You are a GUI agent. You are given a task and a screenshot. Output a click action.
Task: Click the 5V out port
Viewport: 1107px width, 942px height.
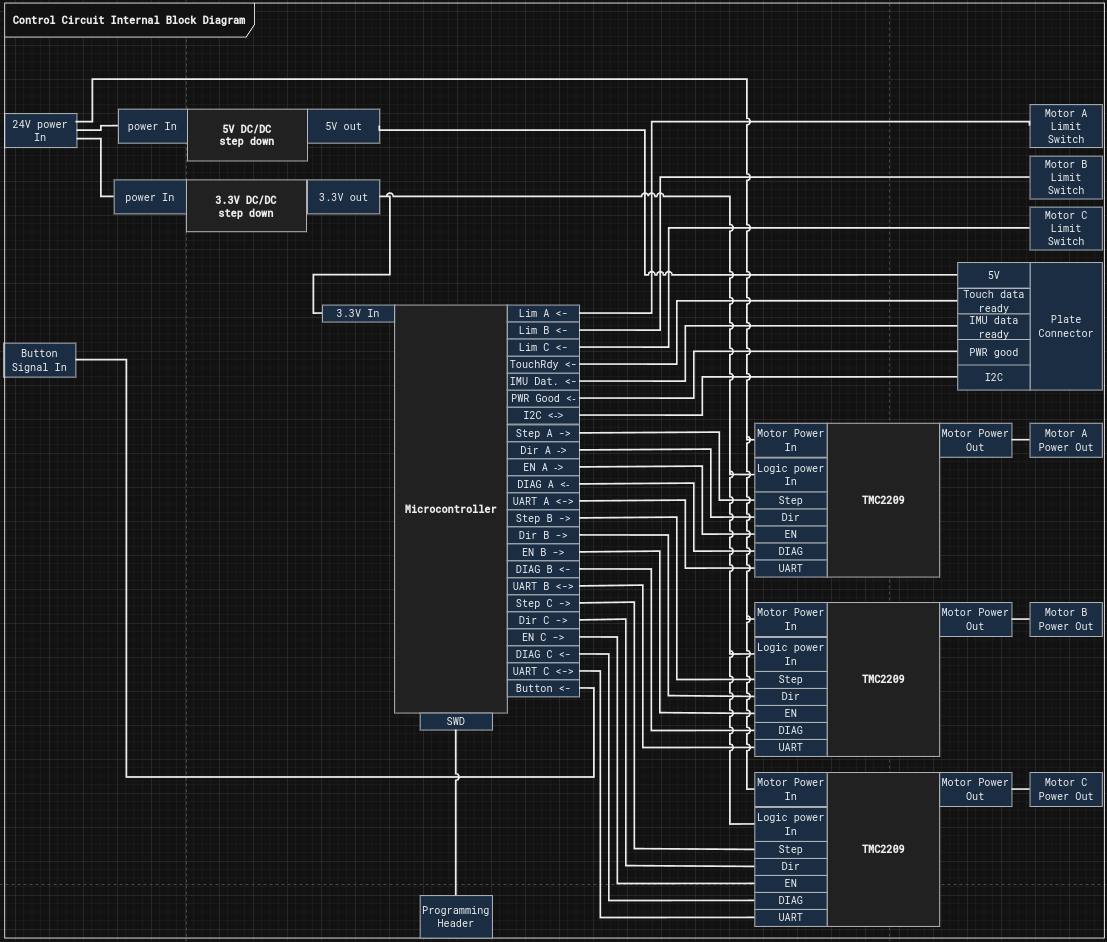[x=343, y=126]
